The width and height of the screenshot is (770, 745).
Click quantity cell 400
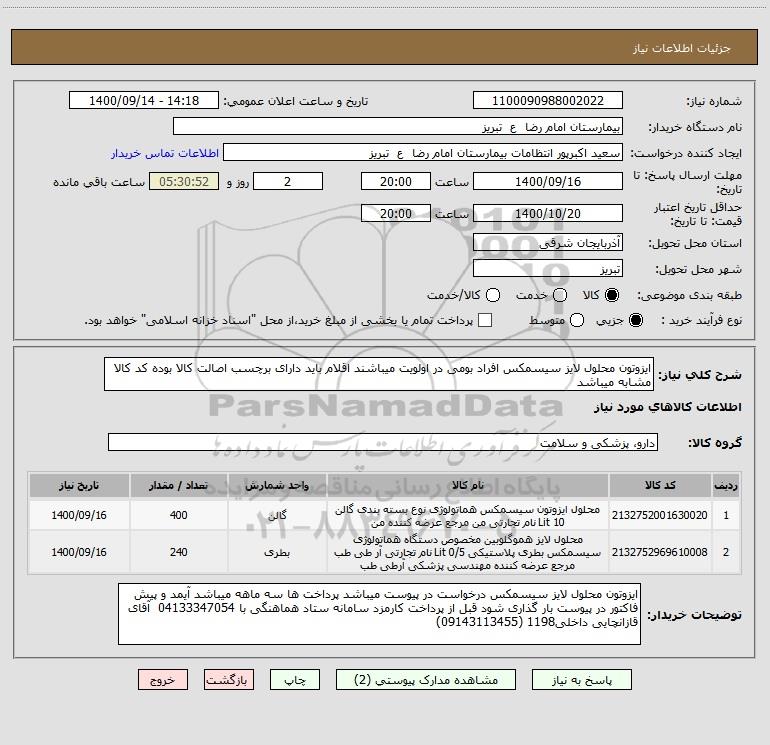click(x=178, y=515)
